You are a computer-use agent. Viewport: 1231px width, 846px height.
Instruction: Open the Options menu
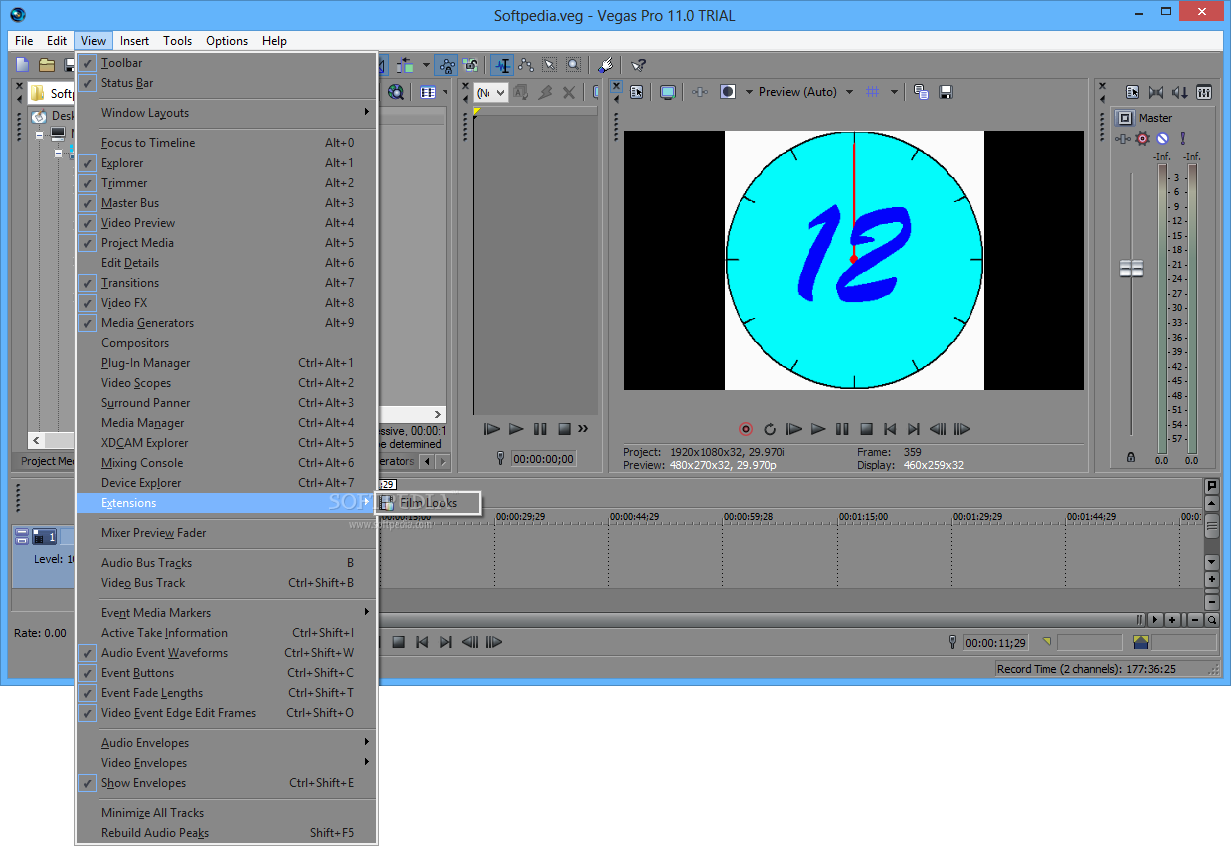pos(227,41)
